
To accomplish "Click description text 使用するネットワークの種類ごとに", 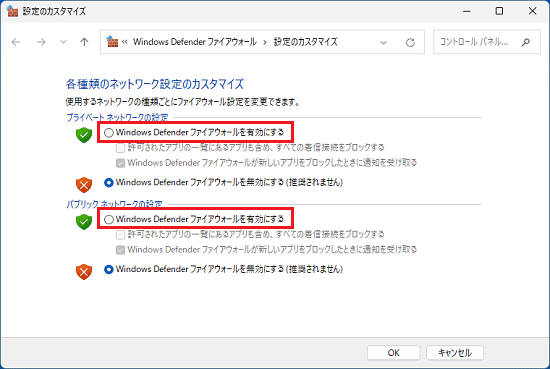I will (x=182, y=102).
